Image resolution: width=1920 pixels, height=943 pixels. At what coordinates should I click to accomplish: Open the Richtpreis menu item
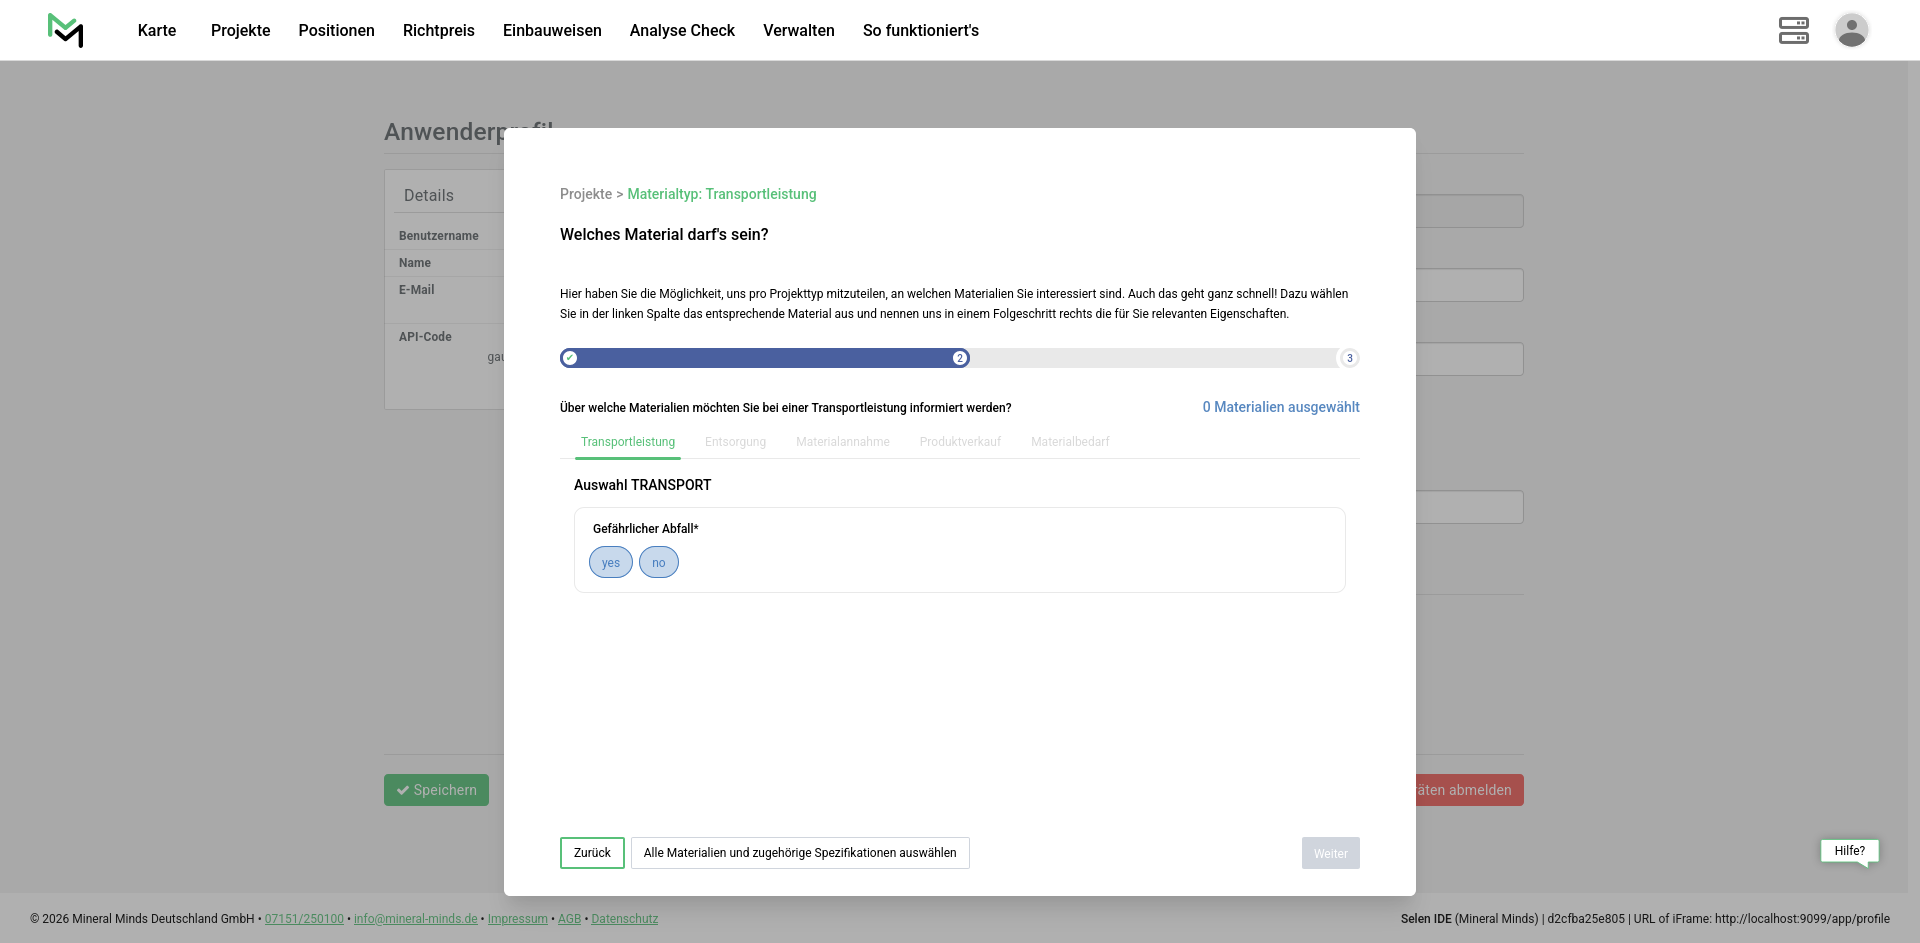pos(438,30)
